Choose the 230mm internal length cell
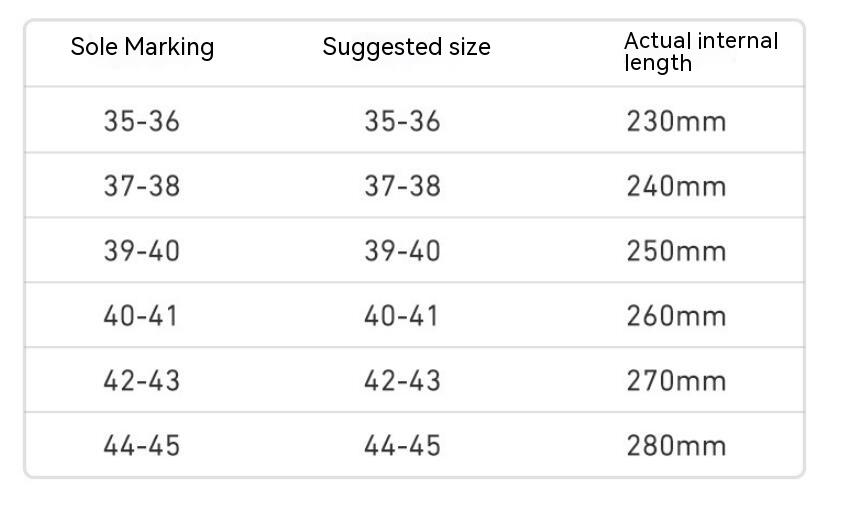Viewport: 858px width, 513px height. click(x=676, y=121)
